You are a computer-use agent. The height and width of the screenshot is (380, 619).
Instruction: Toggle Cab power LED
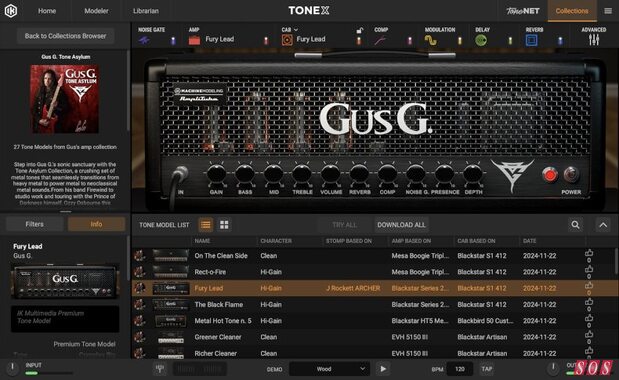tap(359, 40)
